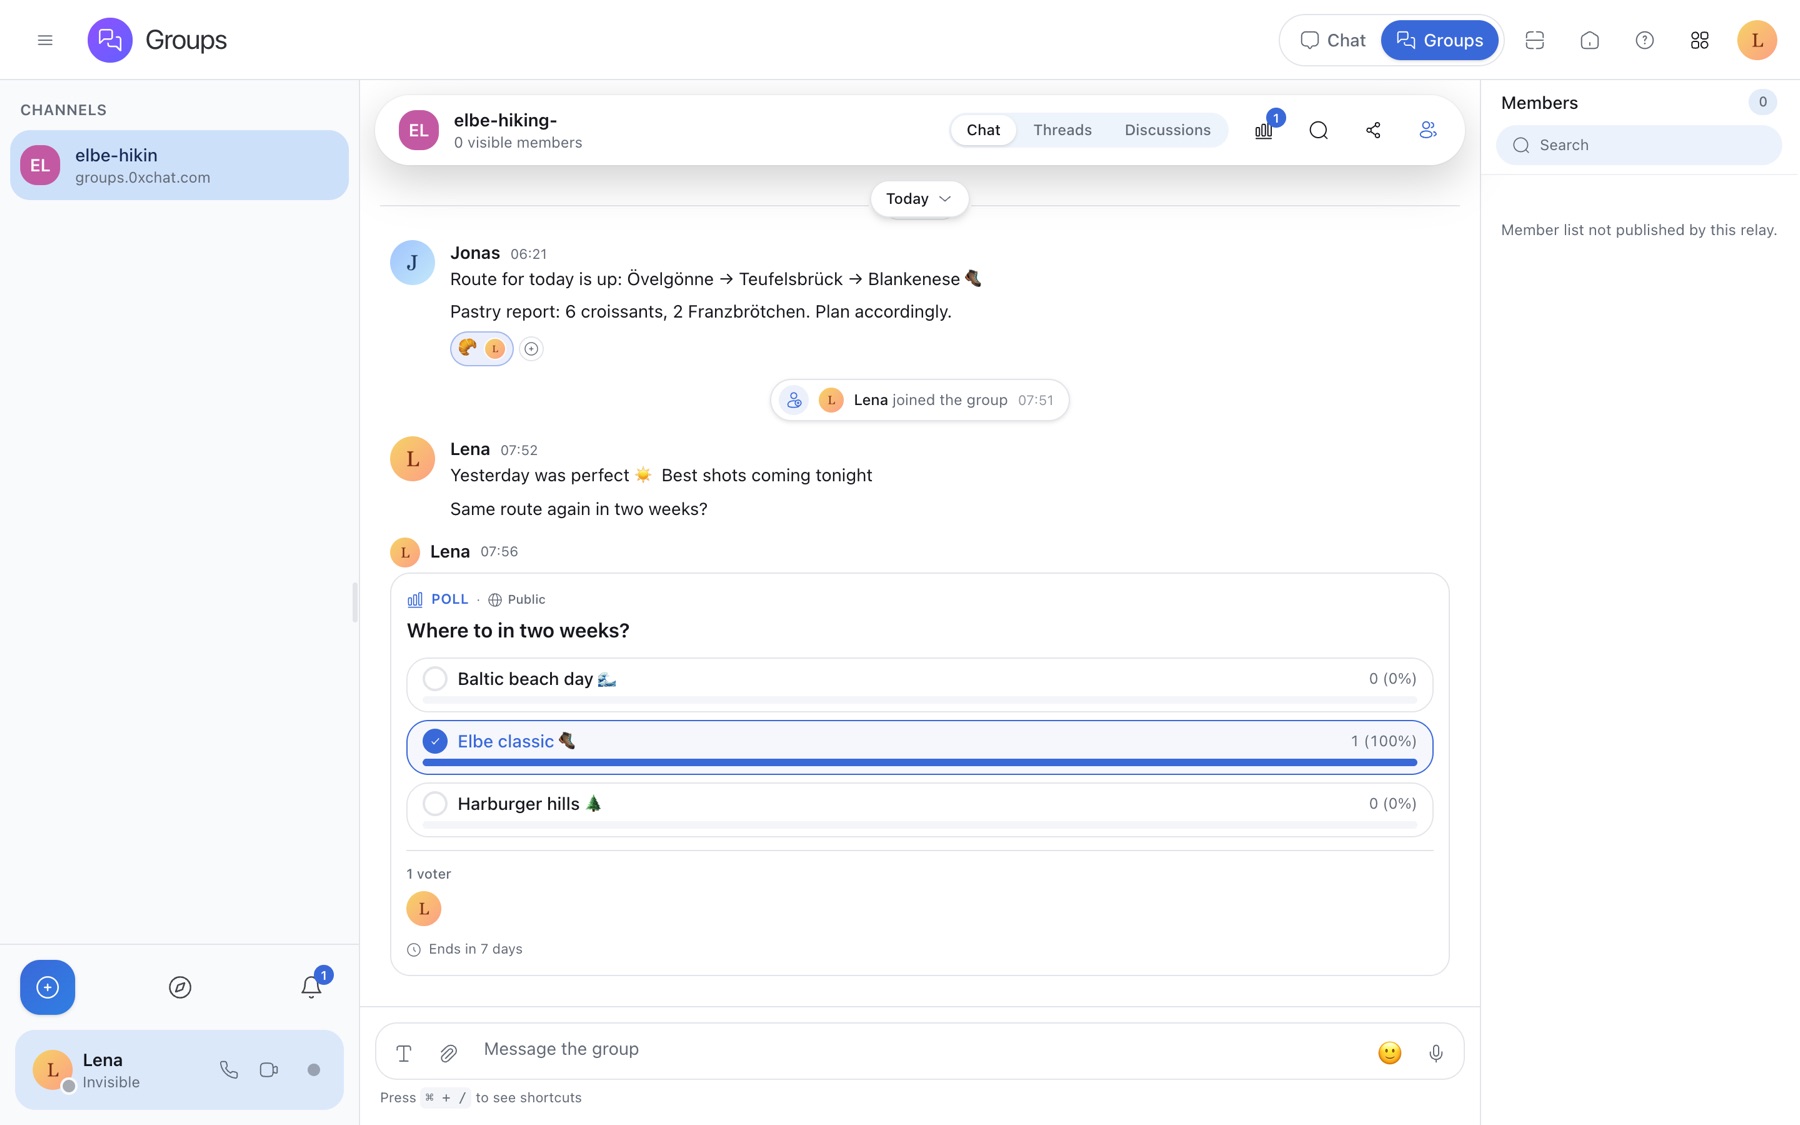Open the profile avatar in the header

click(x=1757, y=40)
